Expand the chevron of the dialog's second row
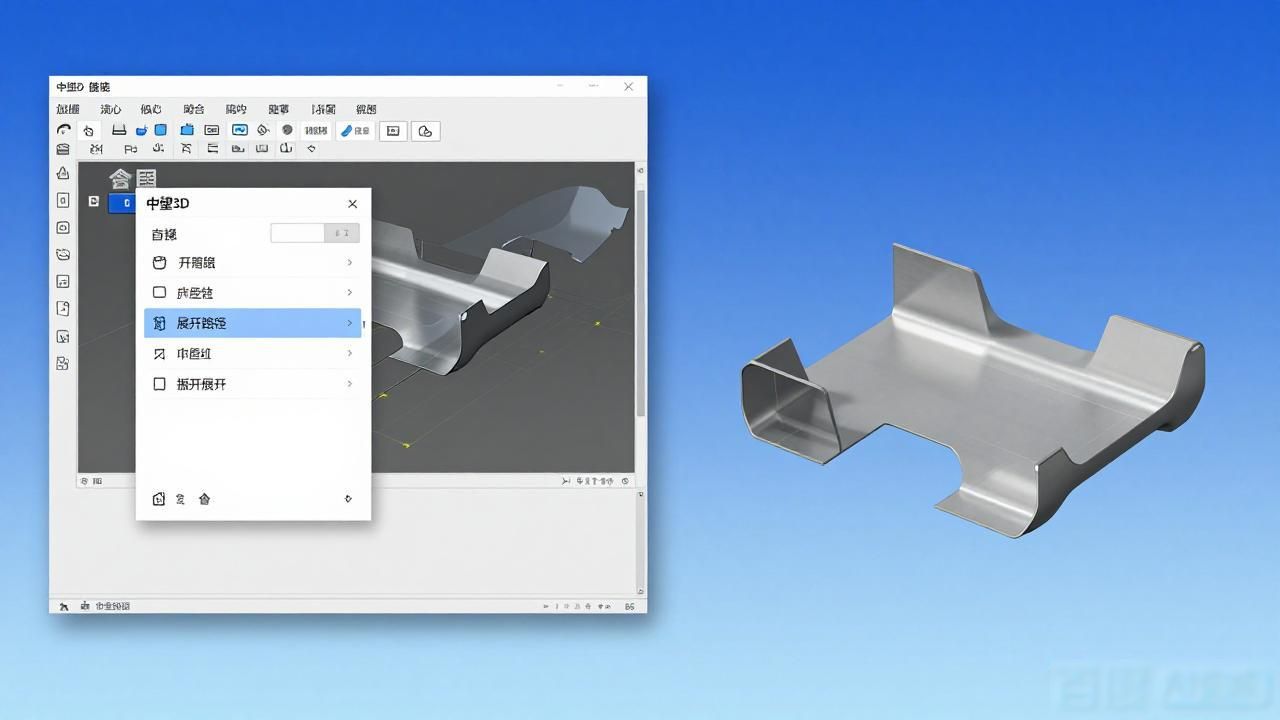The width and height of the screenshot is (1280, 720). [x=349, y=292]
